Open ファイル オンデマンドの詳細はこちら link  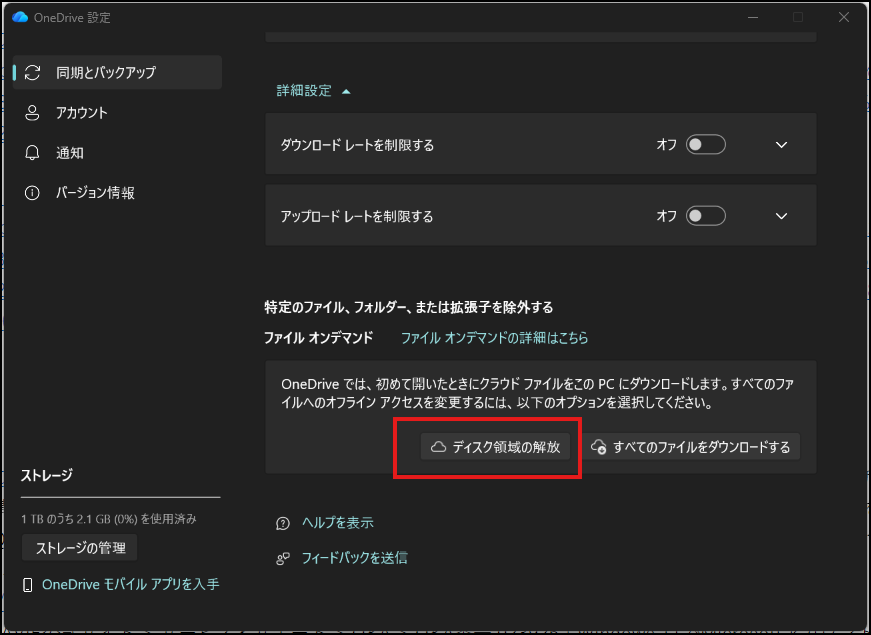coord(494,338)
